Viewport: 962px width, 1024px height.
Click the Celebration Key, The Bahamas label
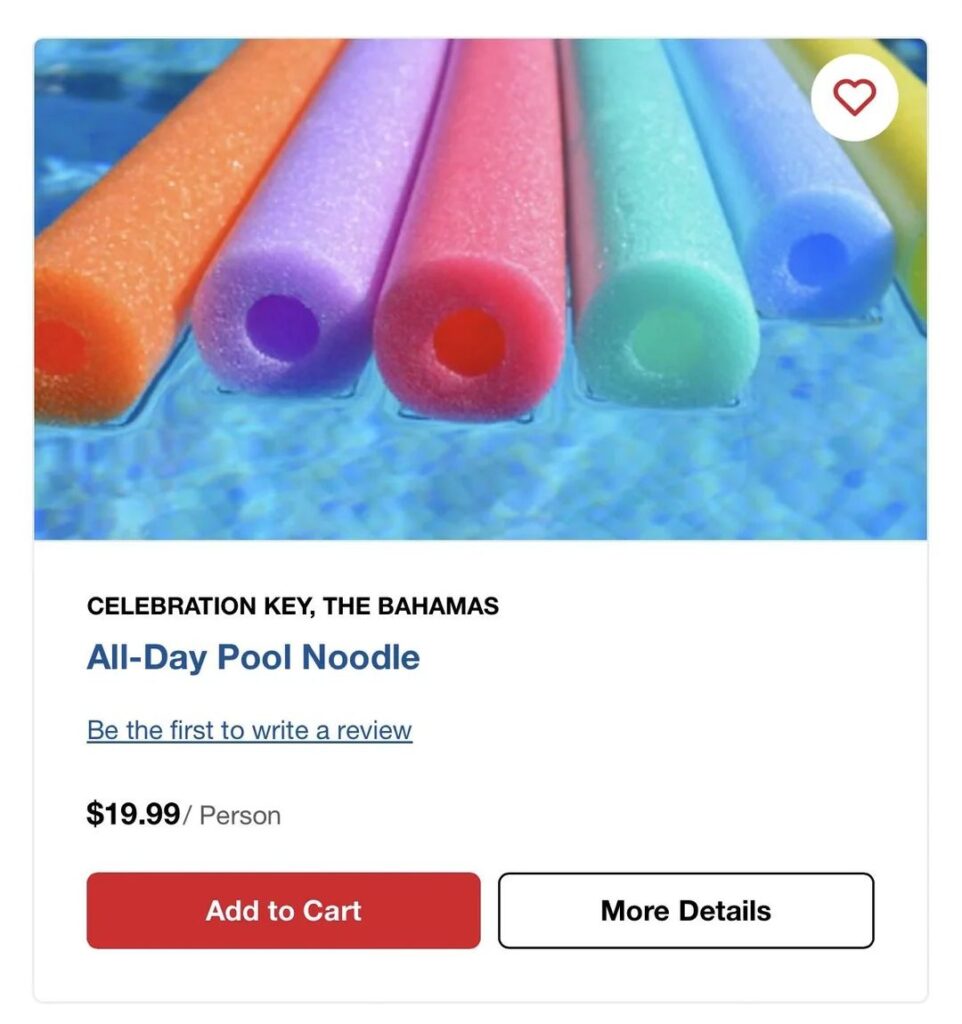tap(292, 606)
